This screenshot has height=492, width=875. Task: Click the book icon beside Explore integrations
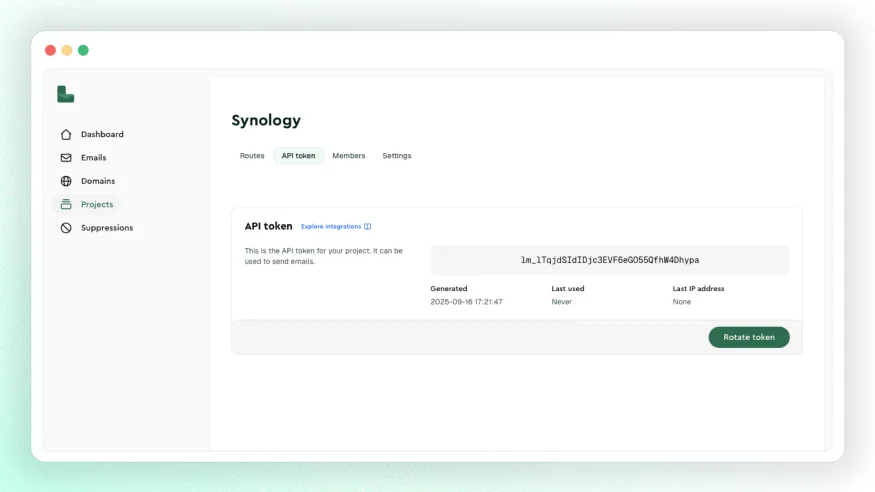[367, 226]
